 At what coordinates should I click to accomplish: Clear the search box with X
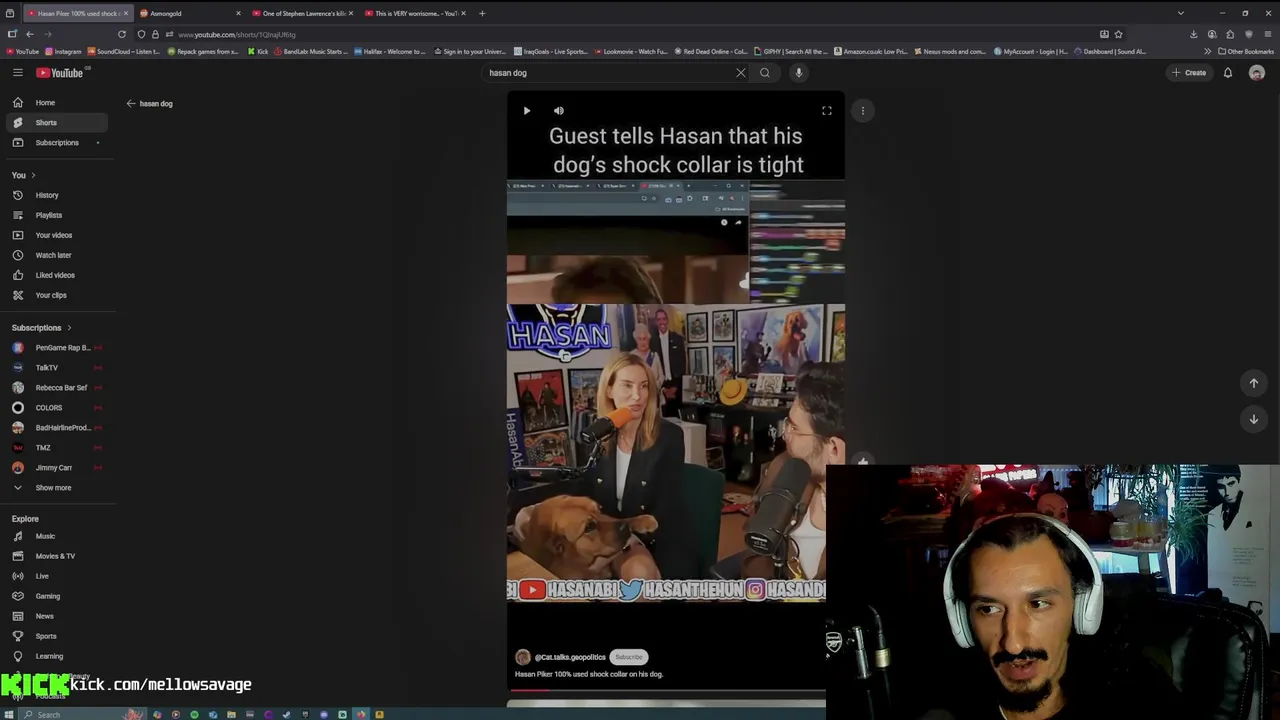click(x=741, y=72)
